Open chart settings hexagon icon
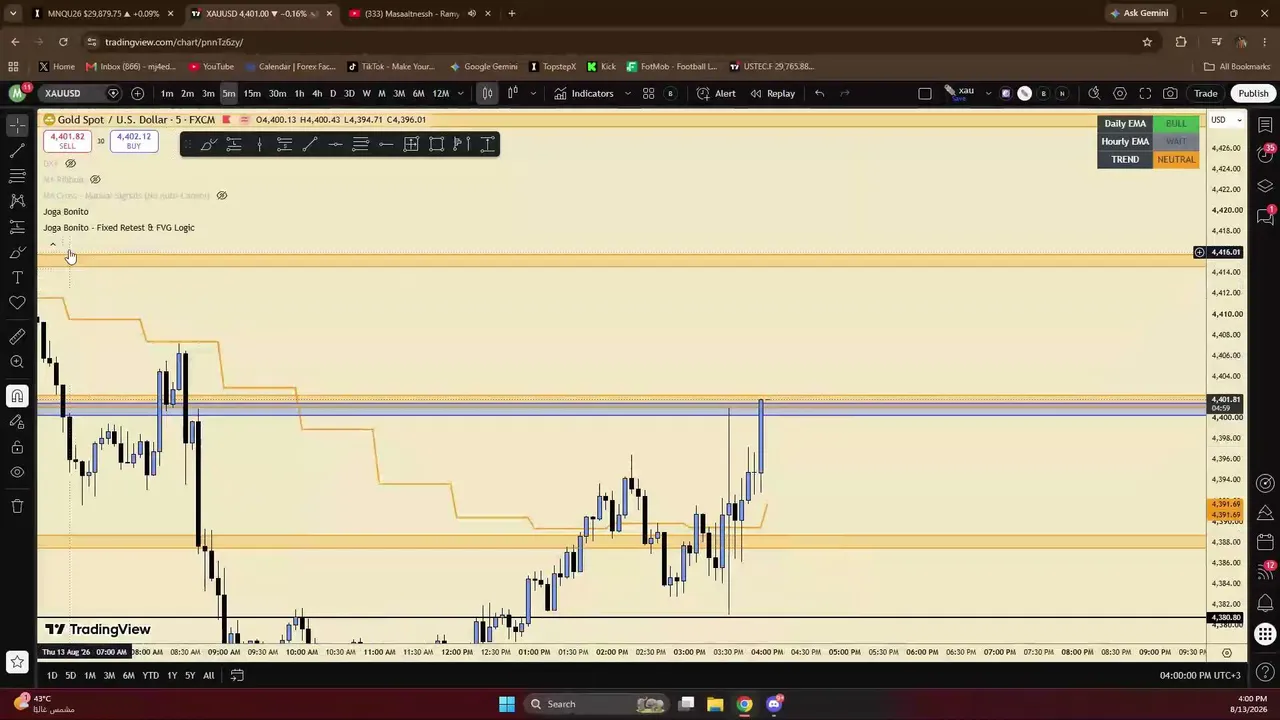 coord(1120,93)
